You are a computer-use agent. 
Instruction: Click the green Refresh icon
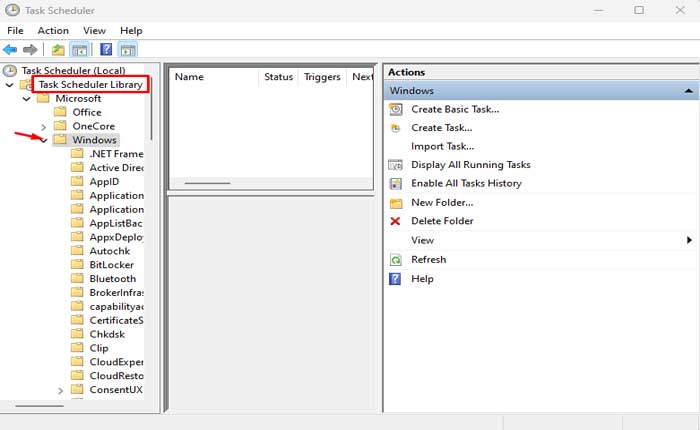tap(396, 260)
